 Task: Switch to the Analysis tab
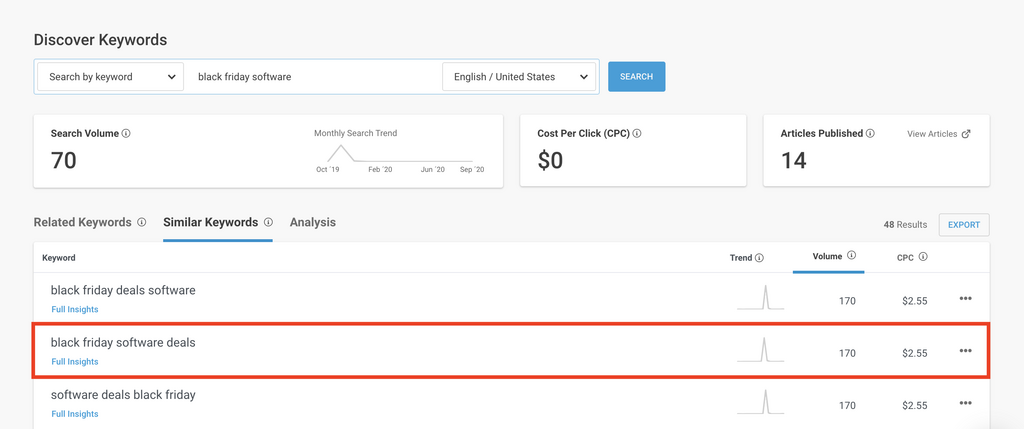pyautogui.click(x=312, y=222)
